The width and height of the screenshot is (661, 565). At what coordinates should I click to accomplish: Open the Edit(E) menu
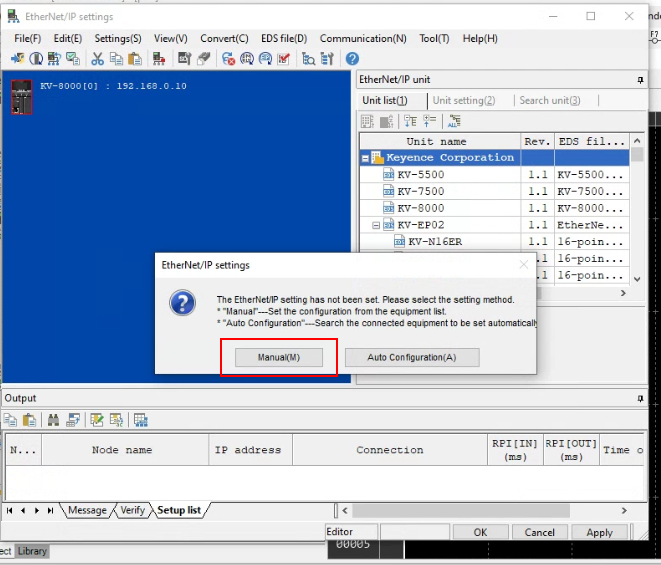click(68, 38)
